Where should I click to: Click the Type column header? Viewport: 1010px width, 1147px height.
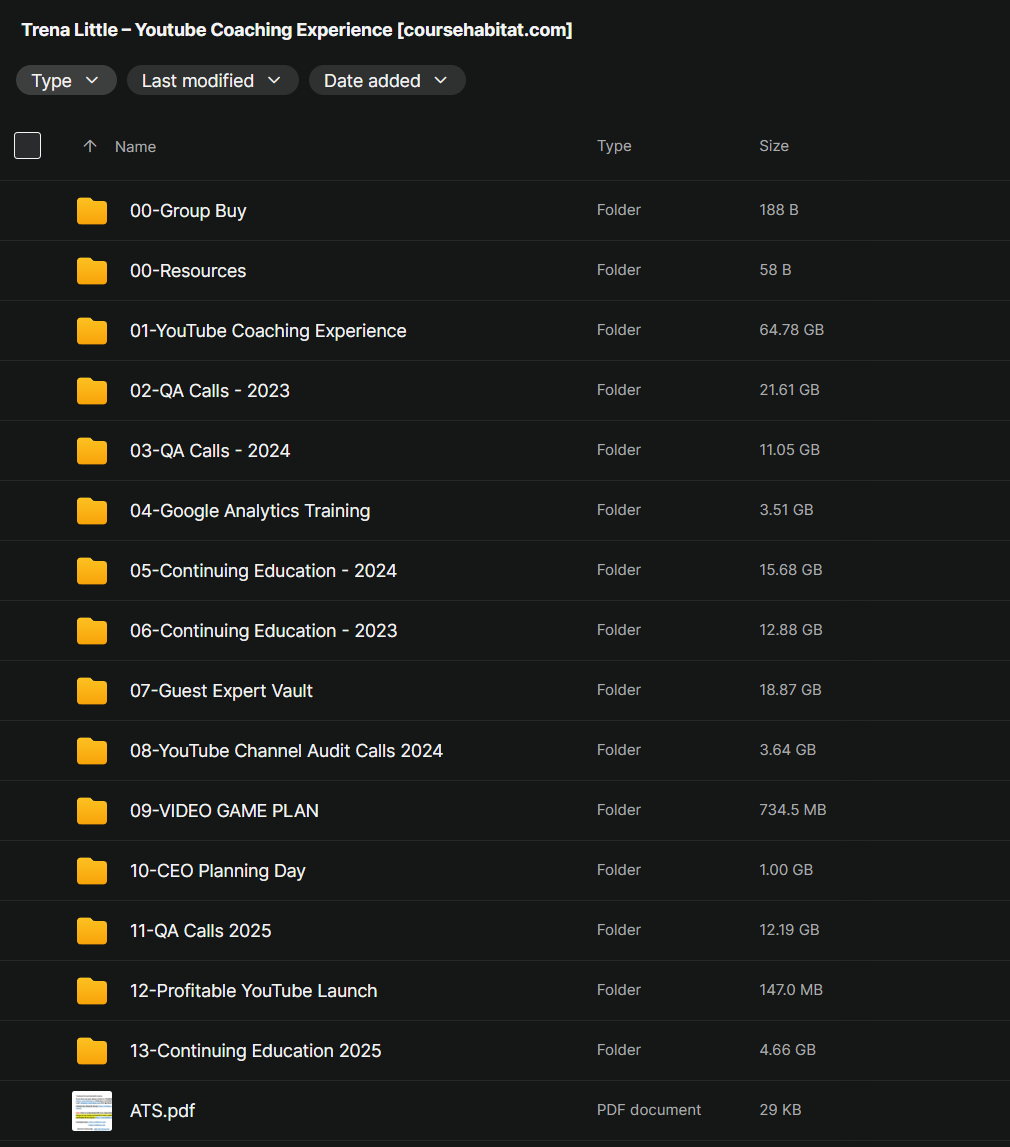[x=614, y=146]
